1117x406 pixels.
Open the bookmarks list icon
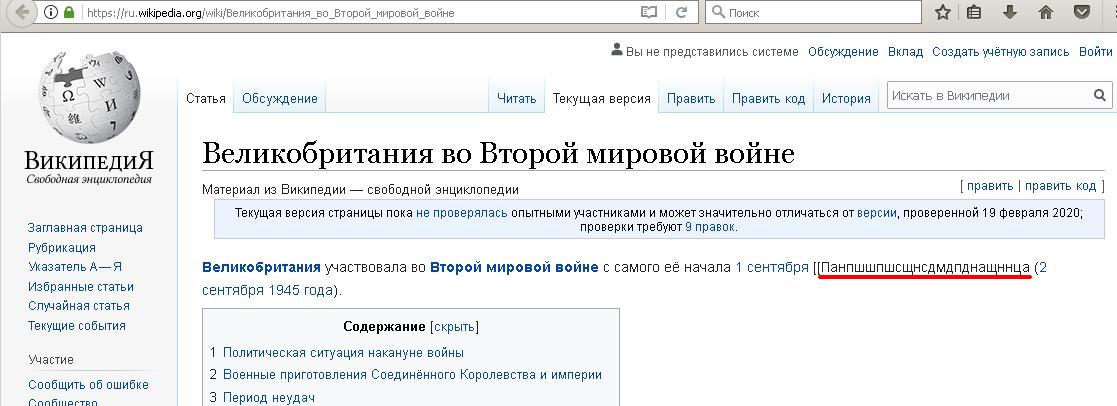pyautogui.click(x=975, y=13)
